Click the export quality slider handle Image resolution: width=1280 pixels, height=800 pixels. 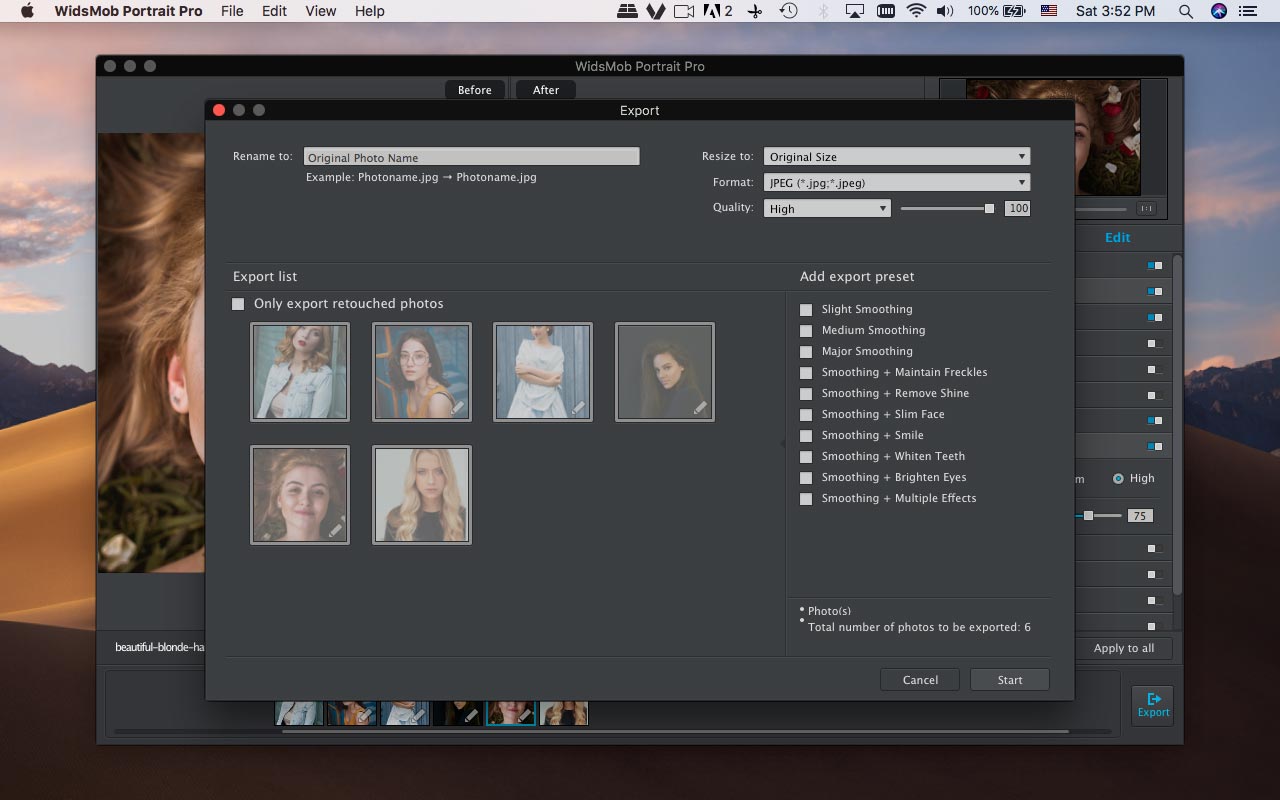pos(989,209)
